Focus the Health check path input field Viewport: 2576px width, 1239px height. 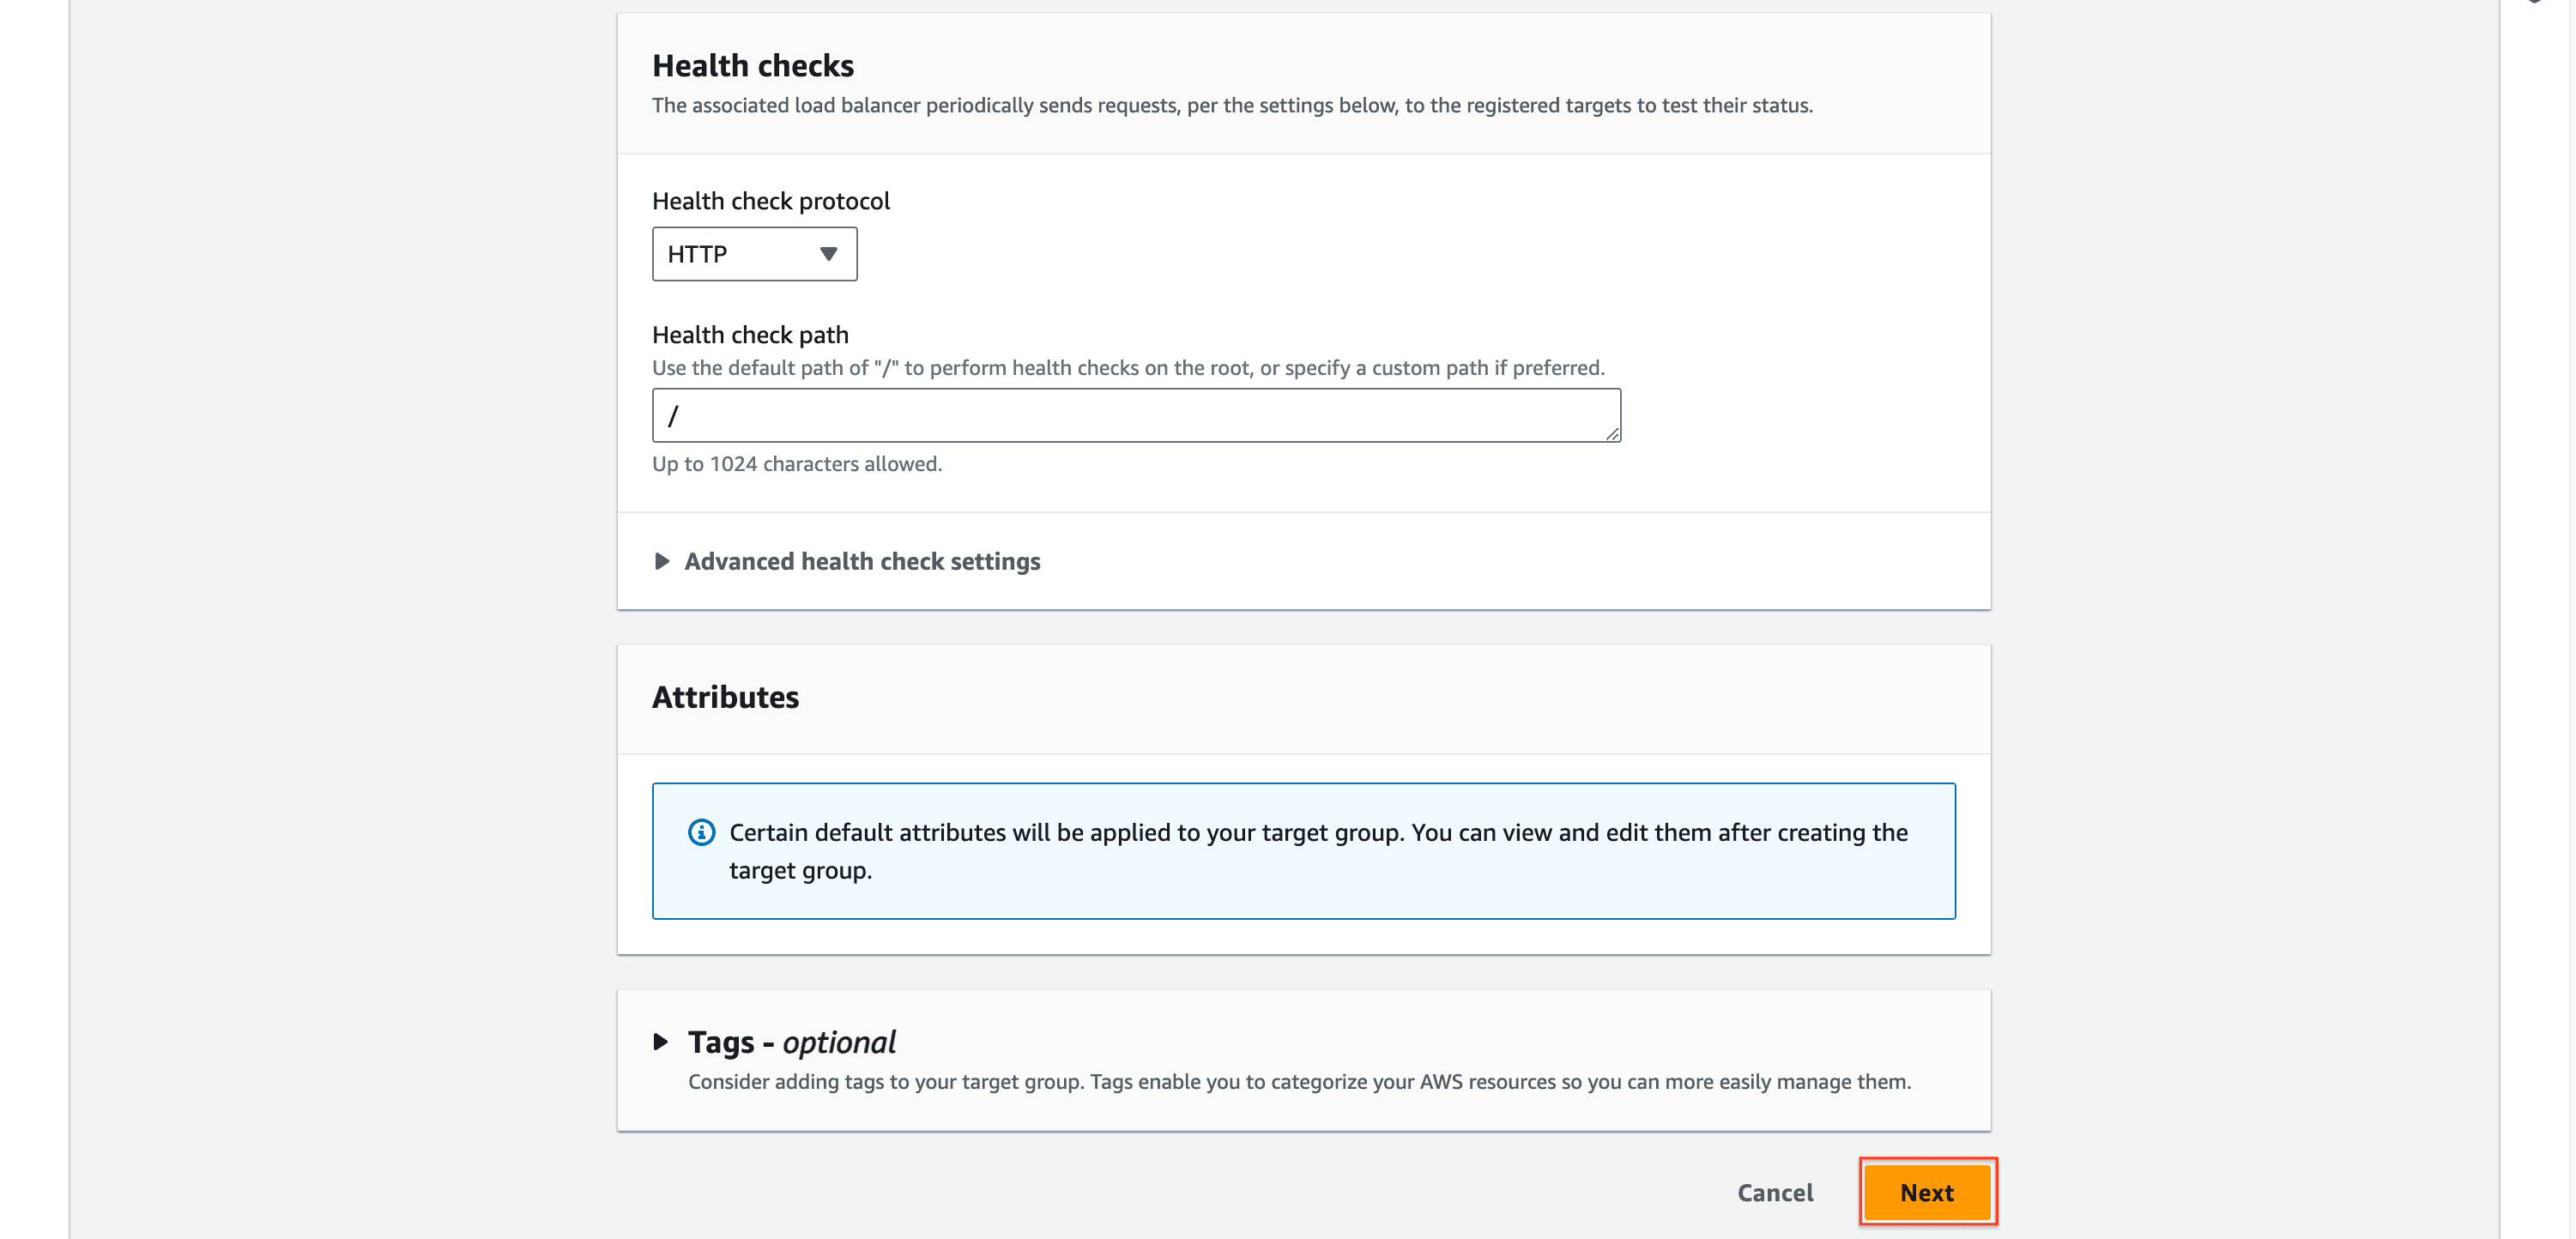[x=1135, y=415]
